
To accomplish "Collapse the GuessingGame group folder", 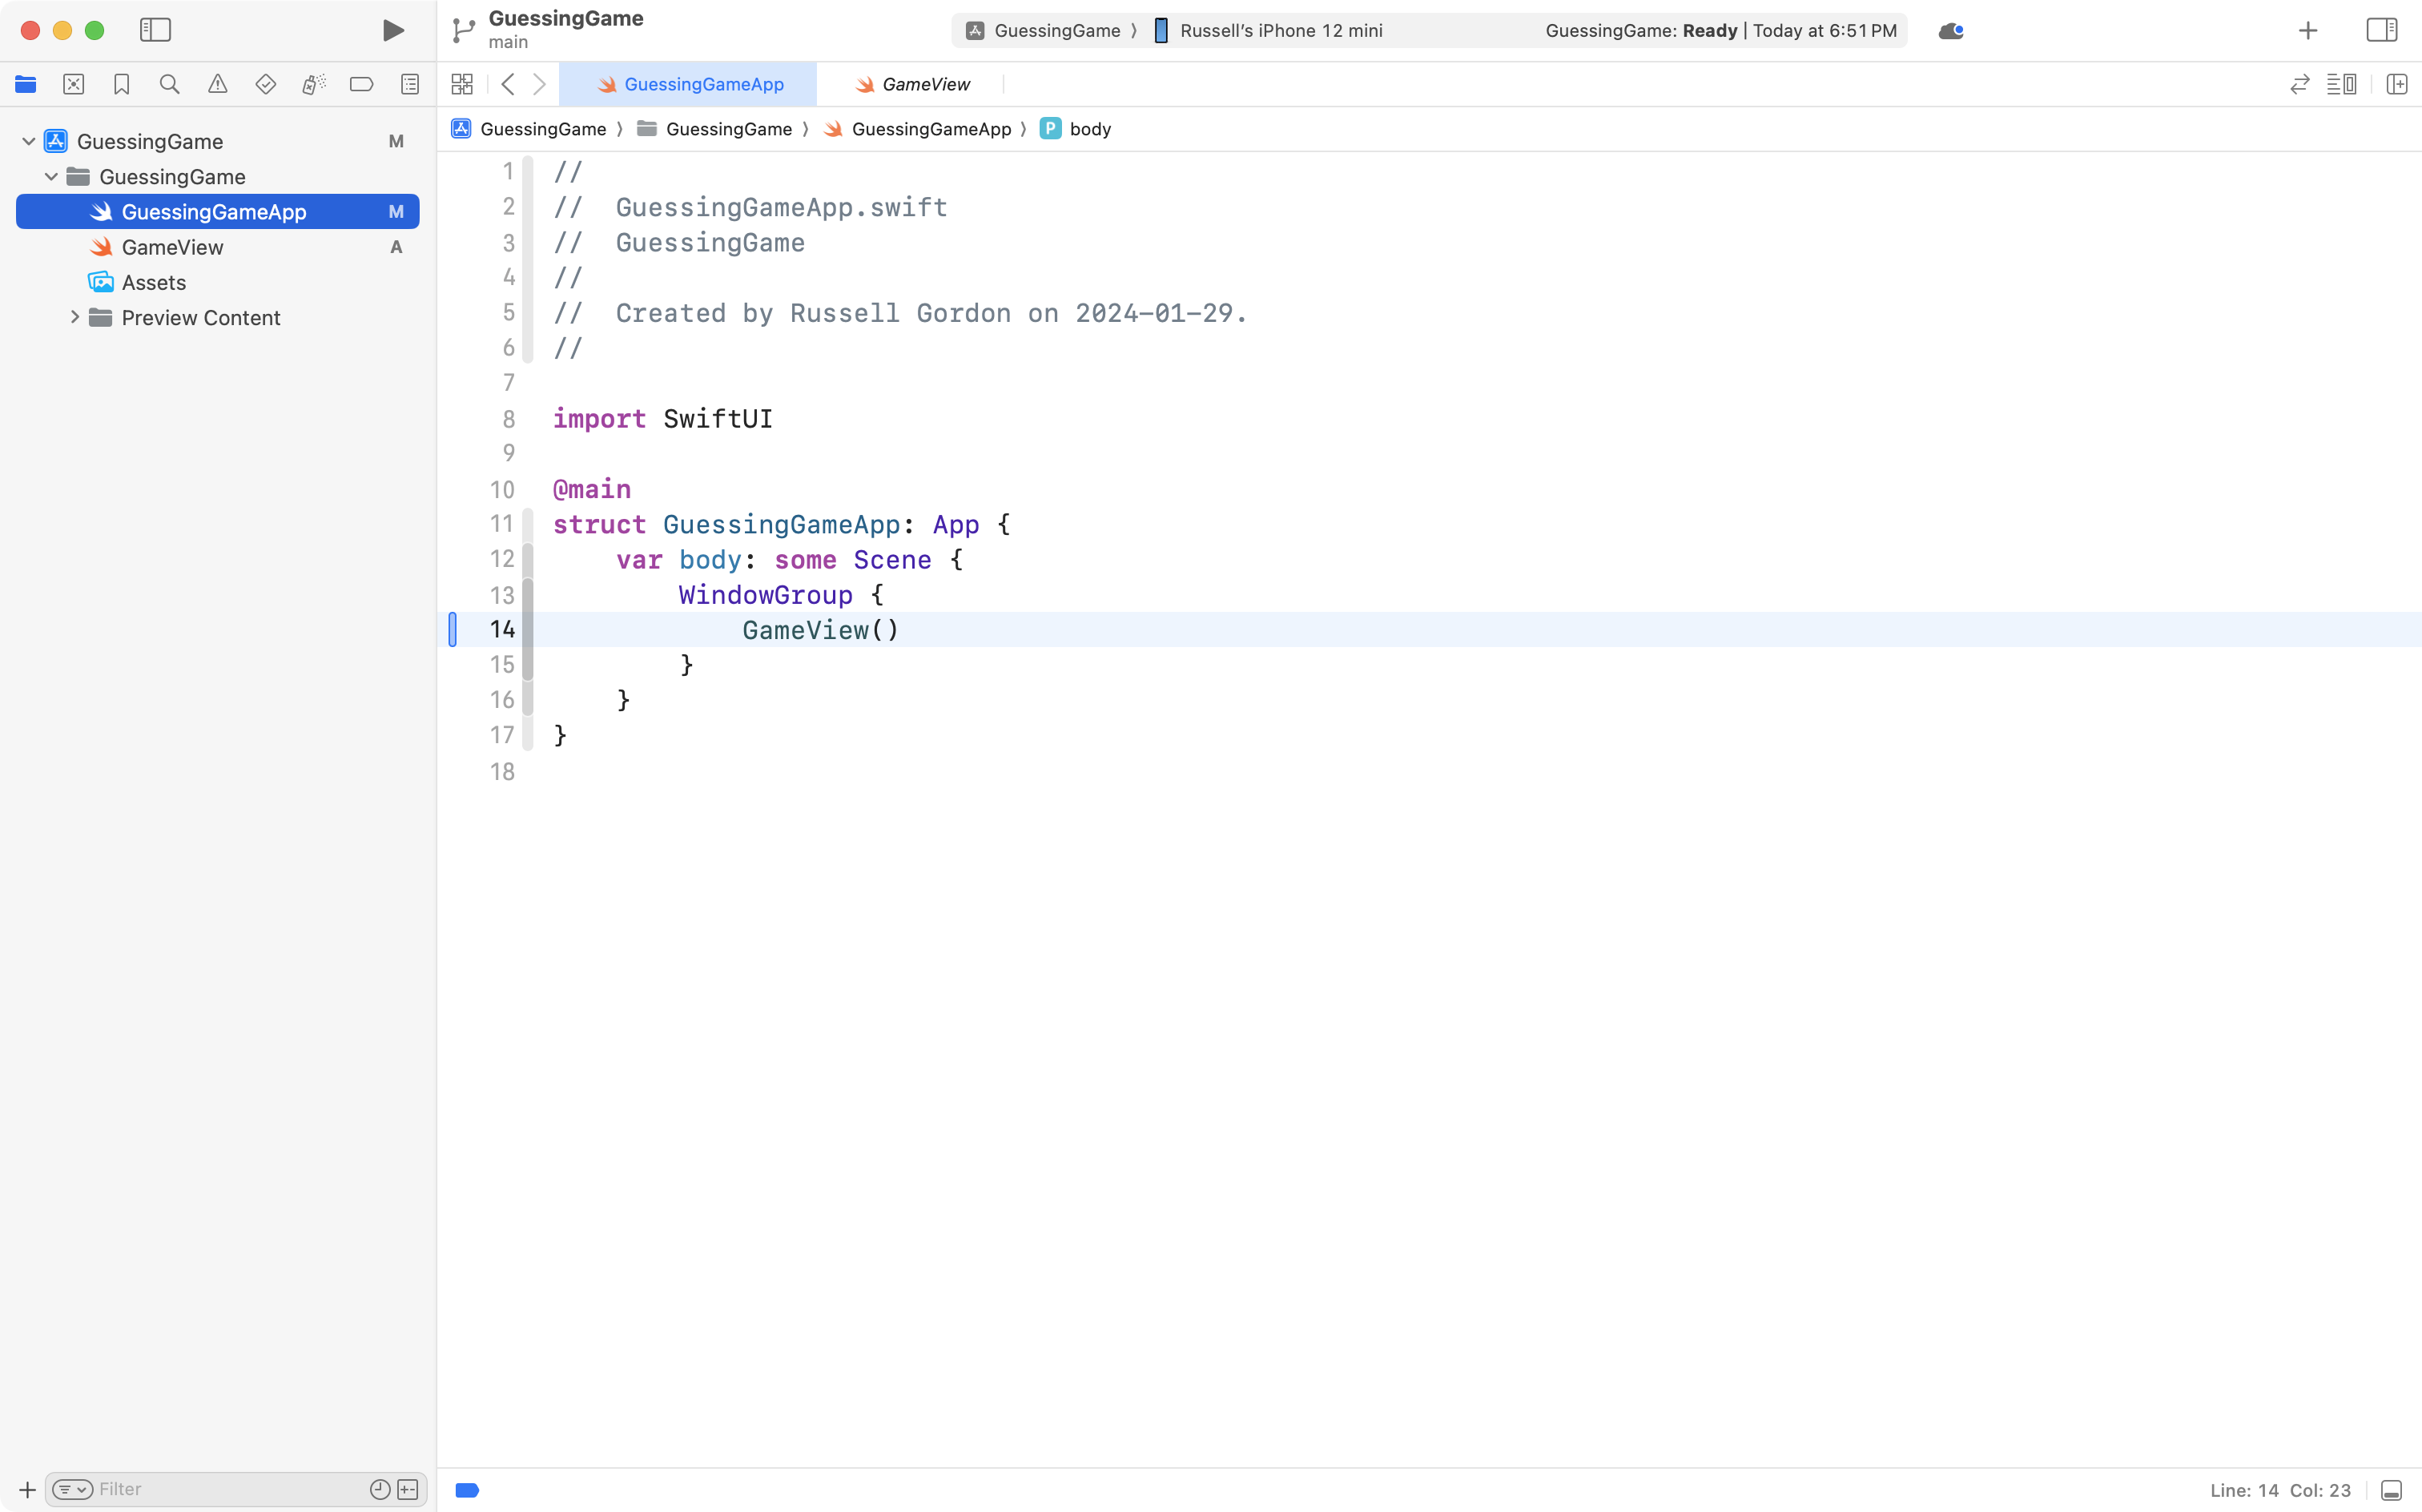I will pos(51,176).
